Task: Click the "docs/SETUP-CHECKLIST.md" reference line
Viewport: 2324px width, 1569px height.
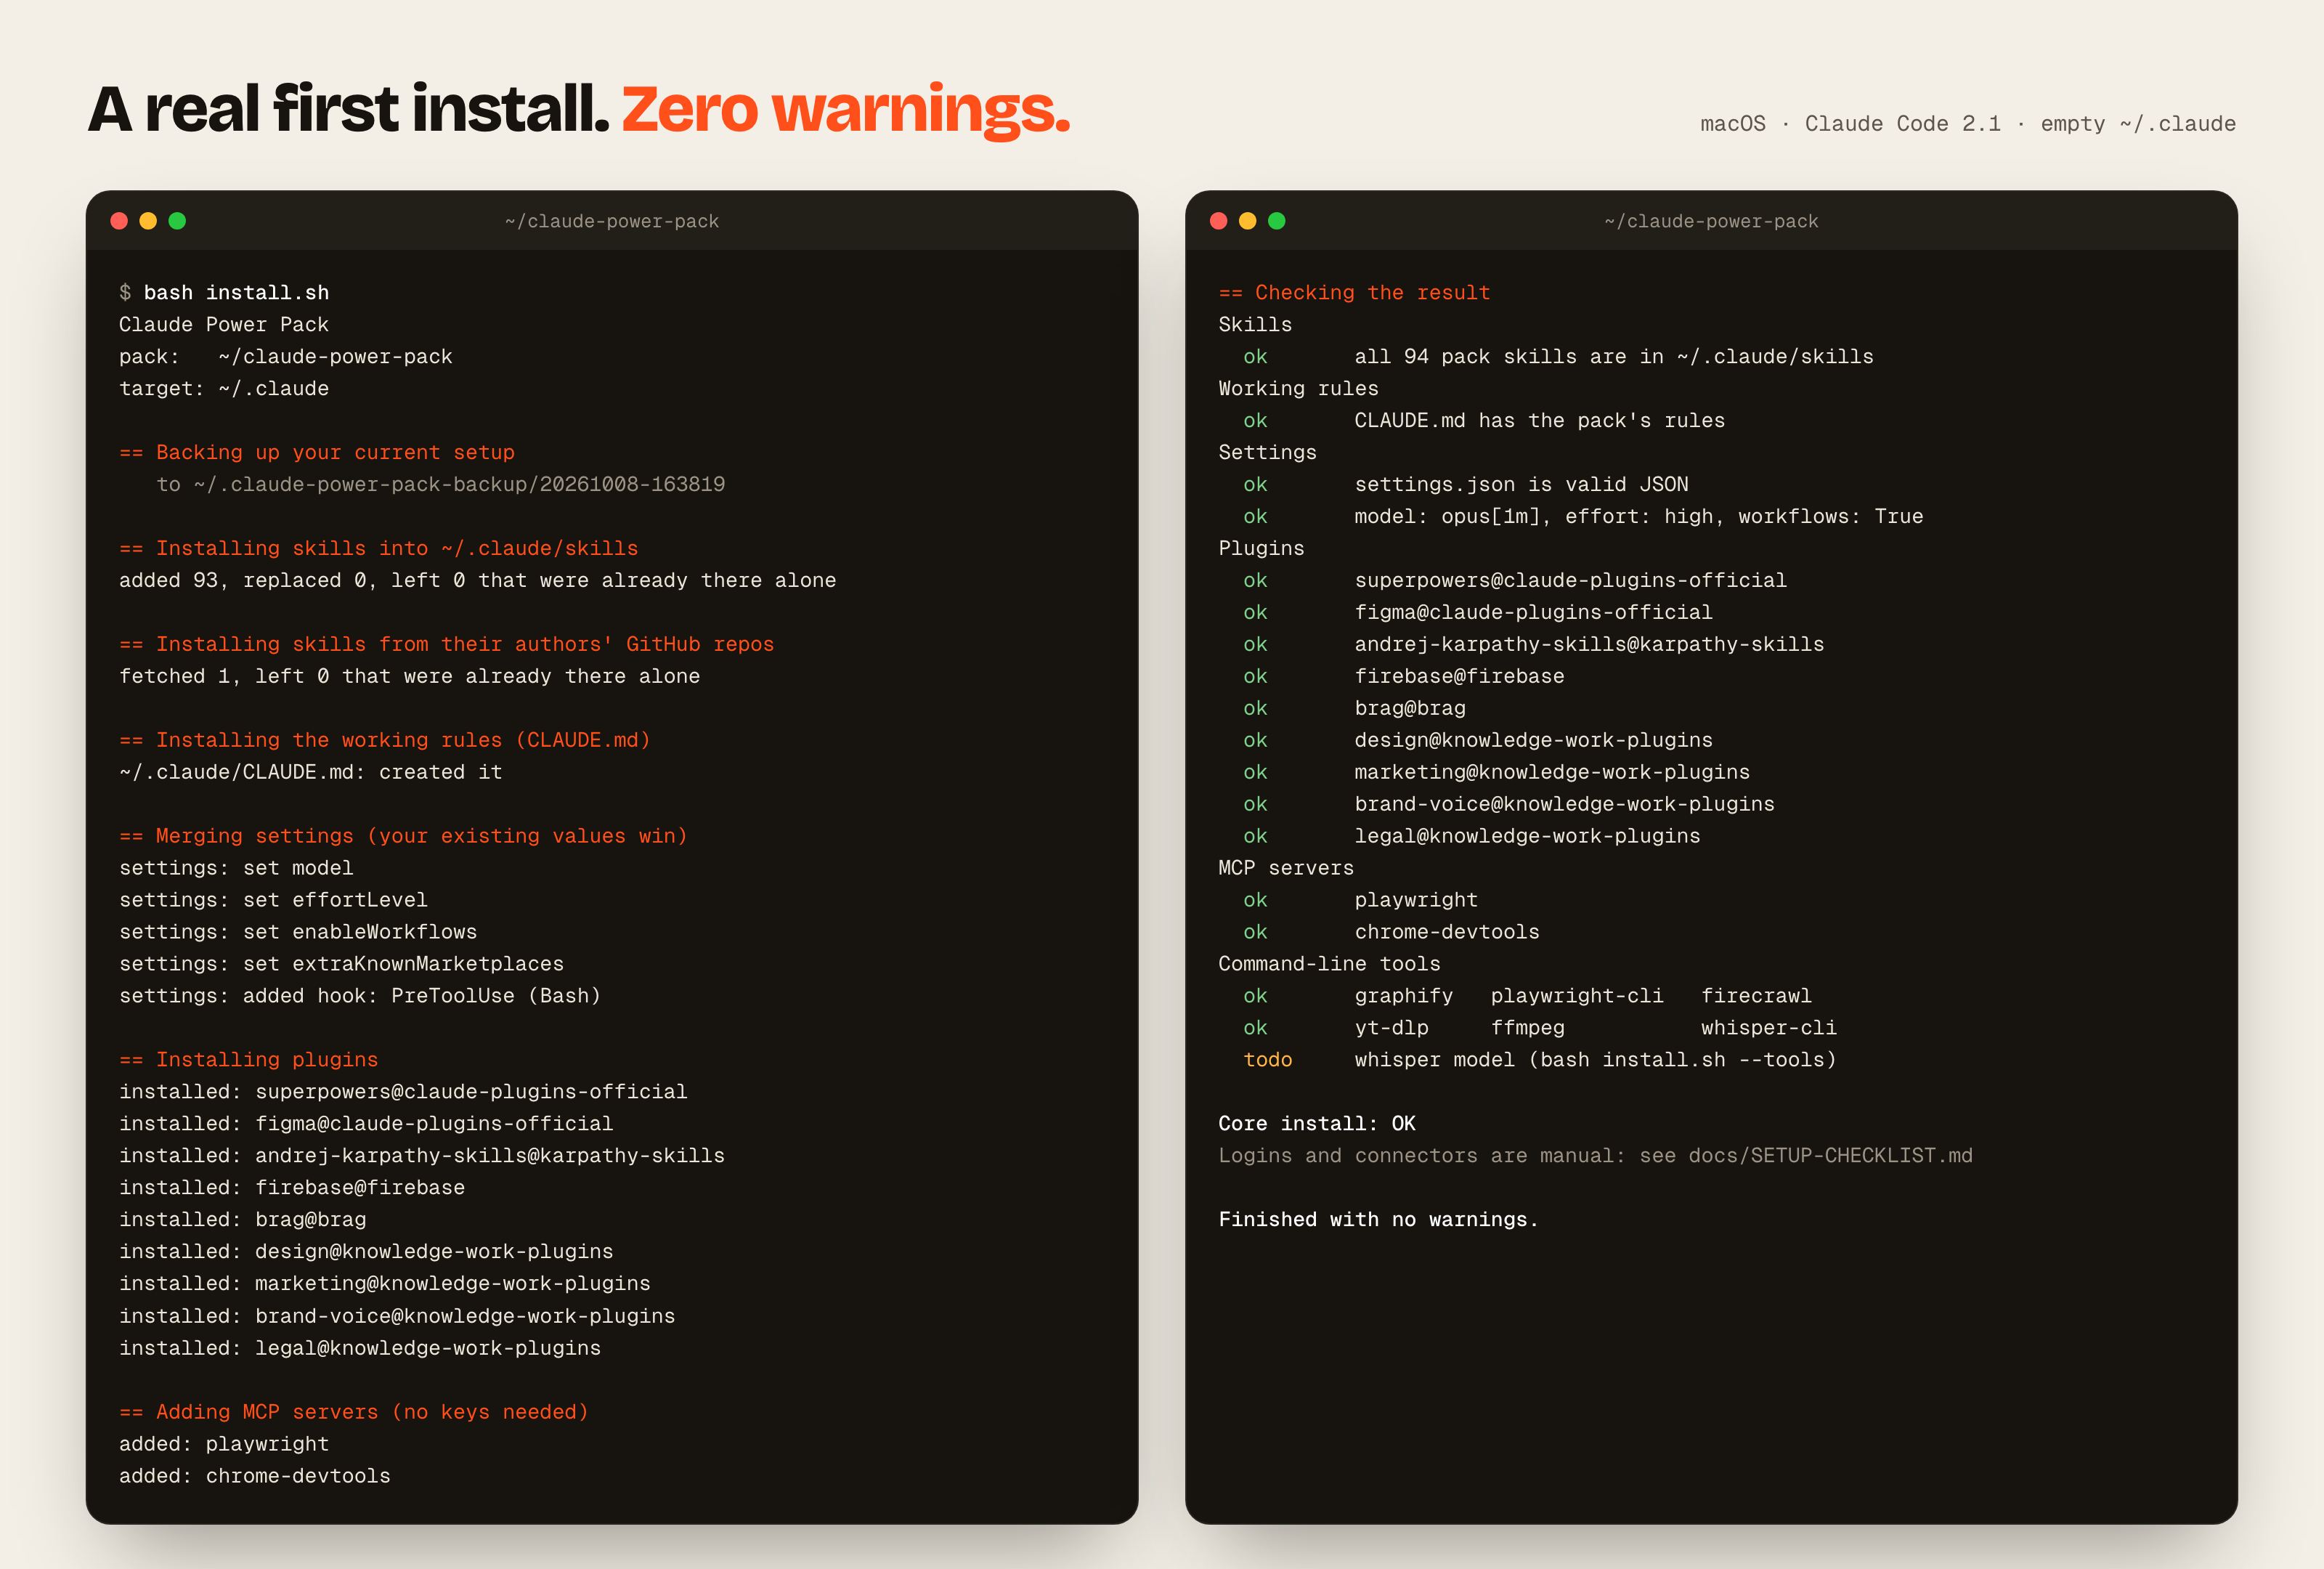Action: 1596,1156
